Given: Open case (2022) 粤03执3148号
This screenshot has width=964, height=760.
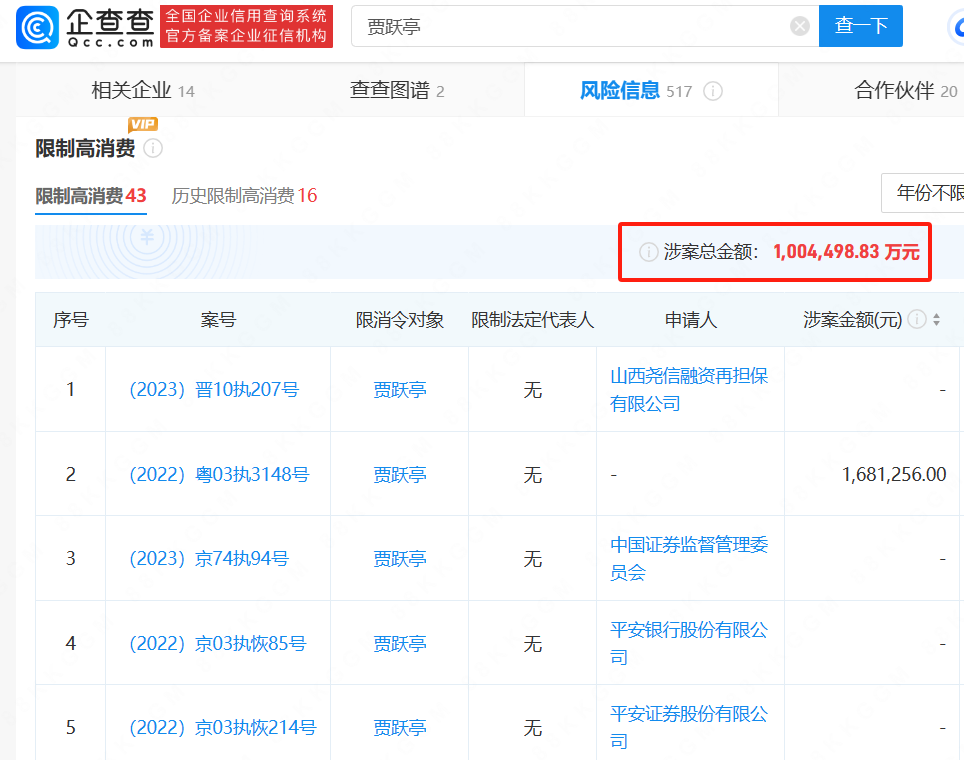Looking at the screenshot, I should (x=219, y=475).
